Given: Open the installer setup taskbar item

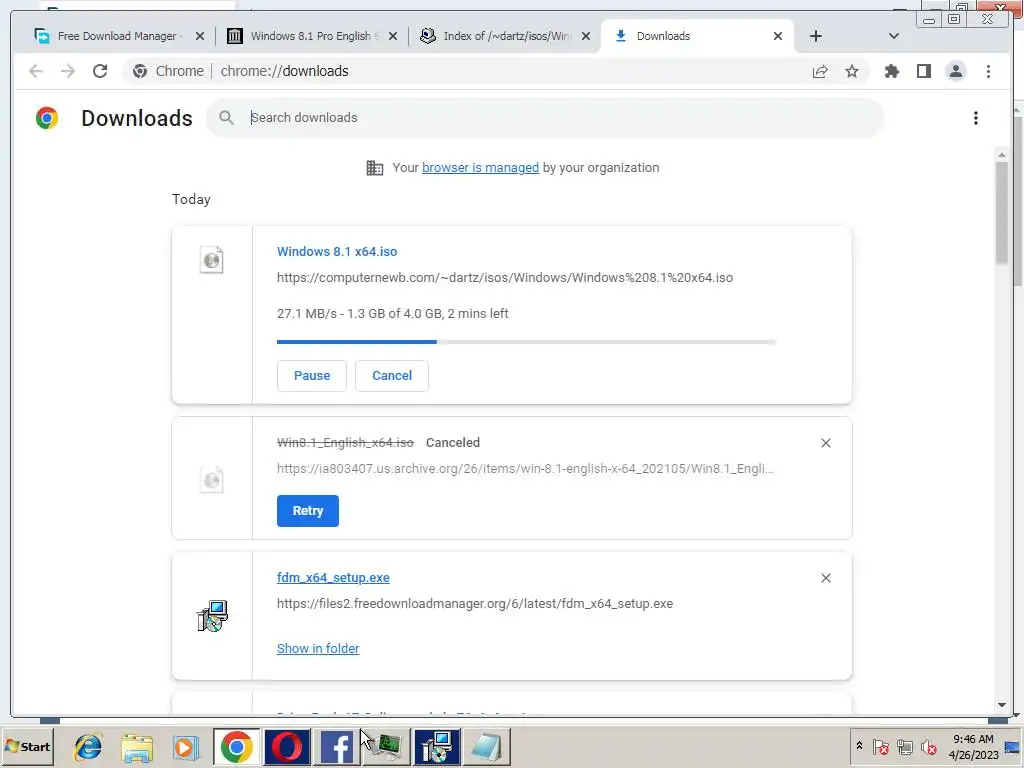Looking at the screenshot, I should [x=437, y=747].
